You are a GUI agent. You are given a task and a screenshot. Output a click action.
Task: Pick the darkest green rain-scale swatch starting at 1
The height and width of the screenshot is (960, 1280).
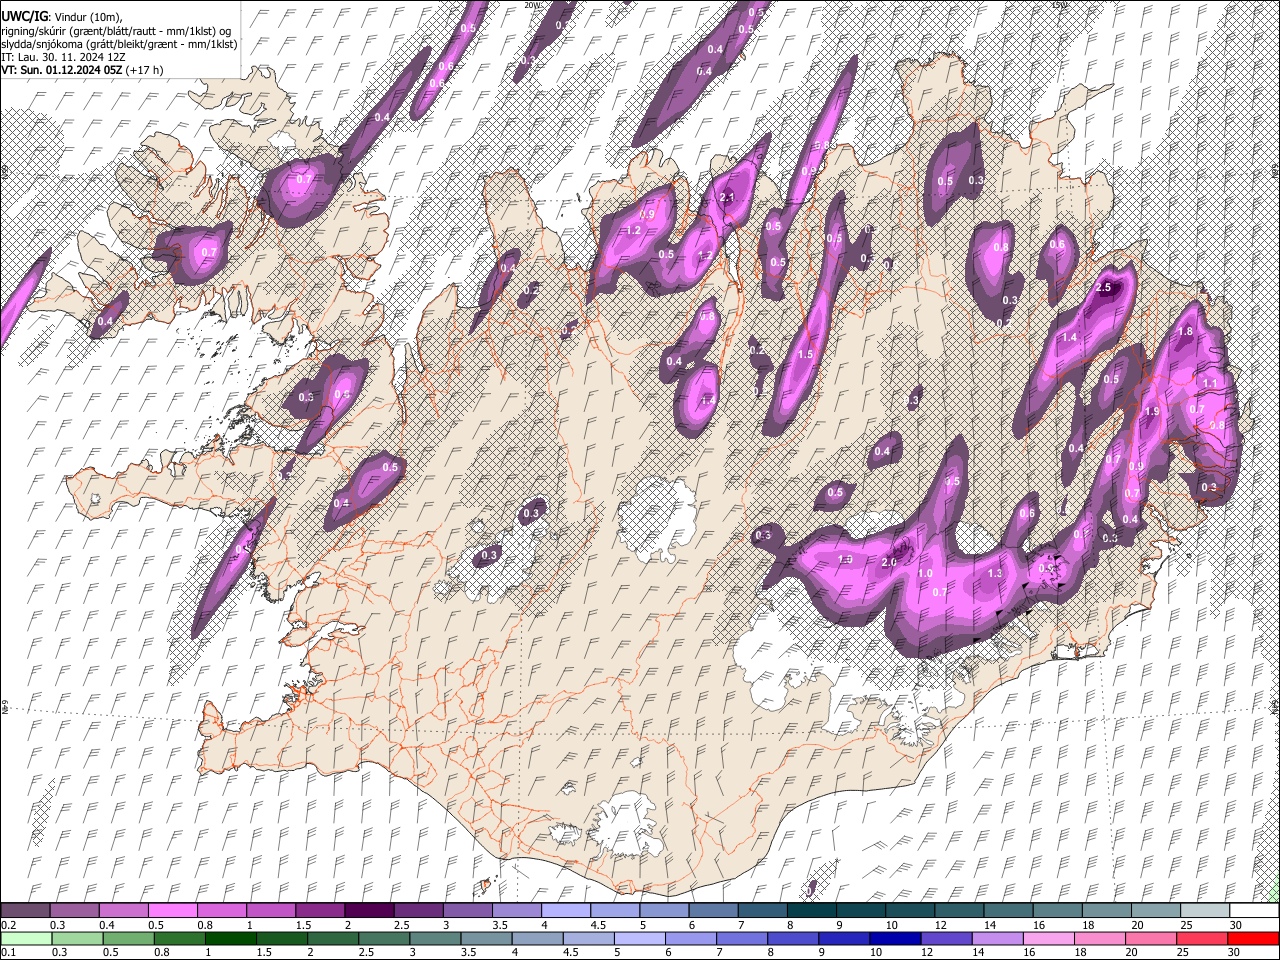[230, 939]
